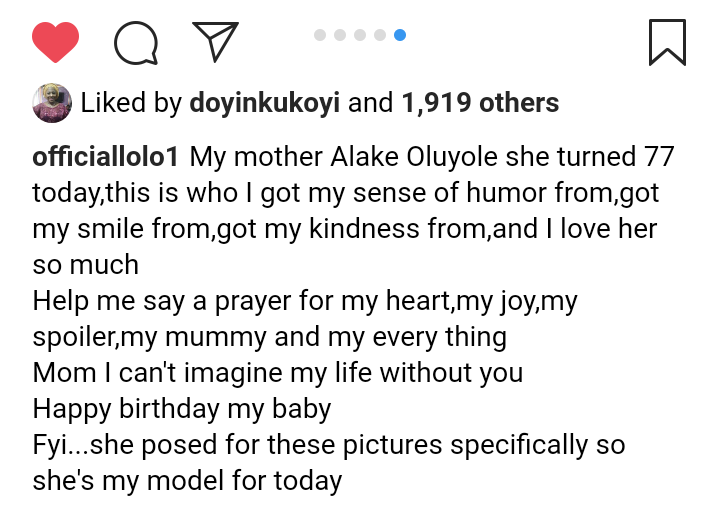Viewport: 720px width, 506px height.
Task: Save post with the bookmark icon
Action: point(667,42)
